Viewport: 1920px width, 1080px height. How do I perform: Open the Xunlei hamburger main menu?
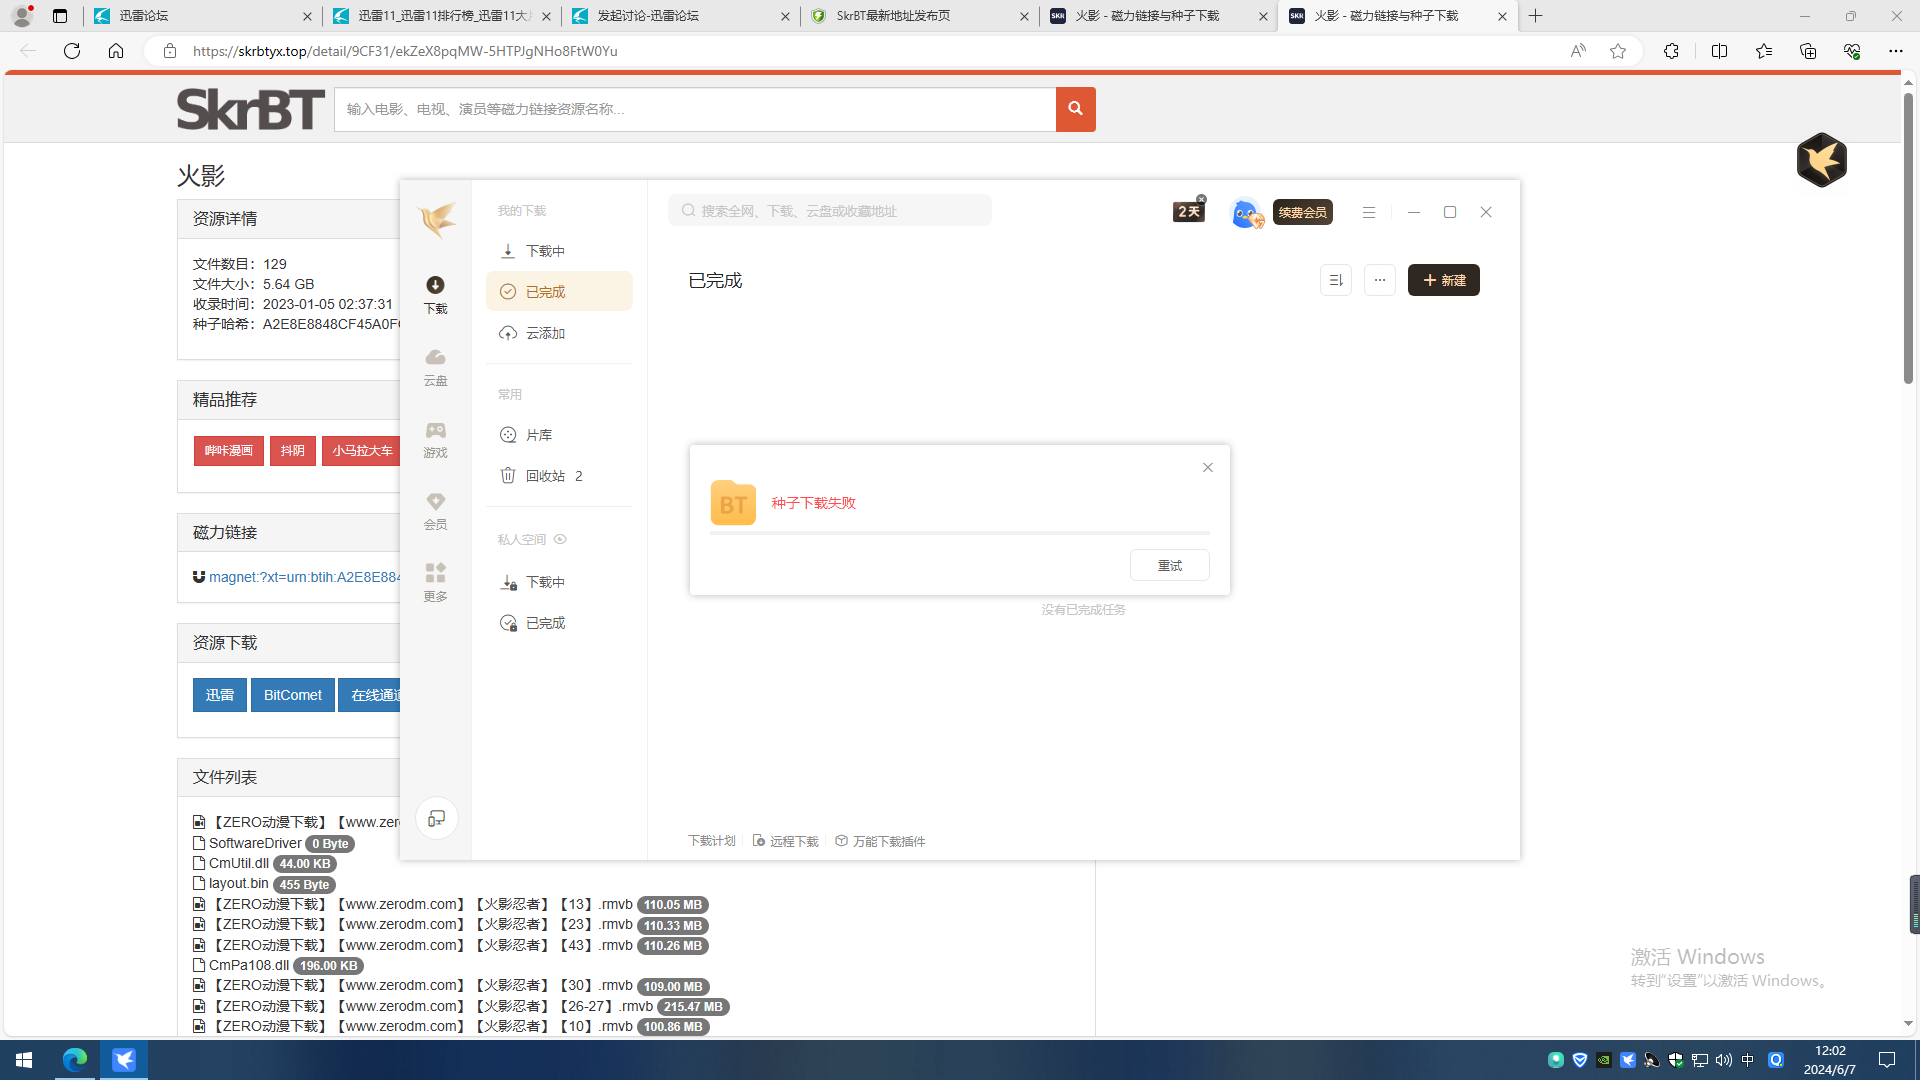[1368, 212]
